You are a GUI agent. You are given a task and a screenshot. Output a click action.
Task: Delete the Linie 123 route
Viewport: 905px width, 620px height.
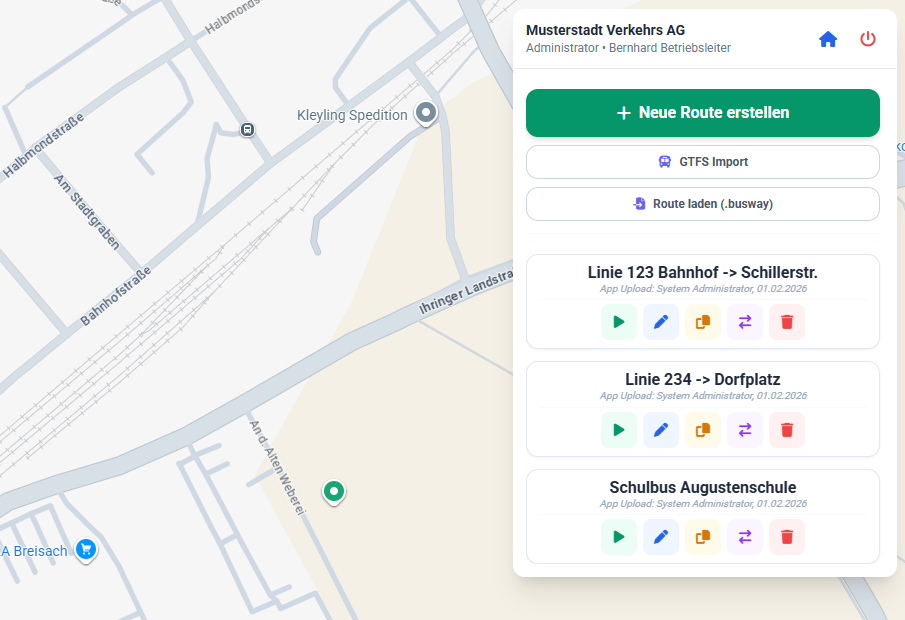[x=786, y=322]
